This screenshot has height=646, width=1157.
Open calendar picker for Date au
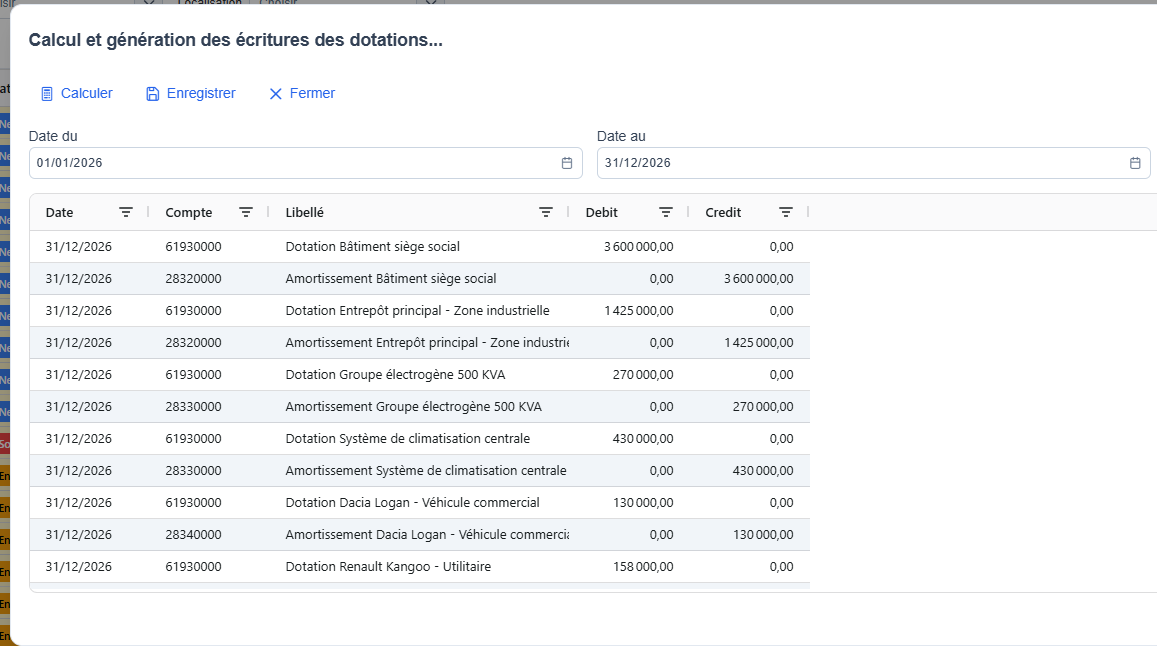(x=1135, y=163)
